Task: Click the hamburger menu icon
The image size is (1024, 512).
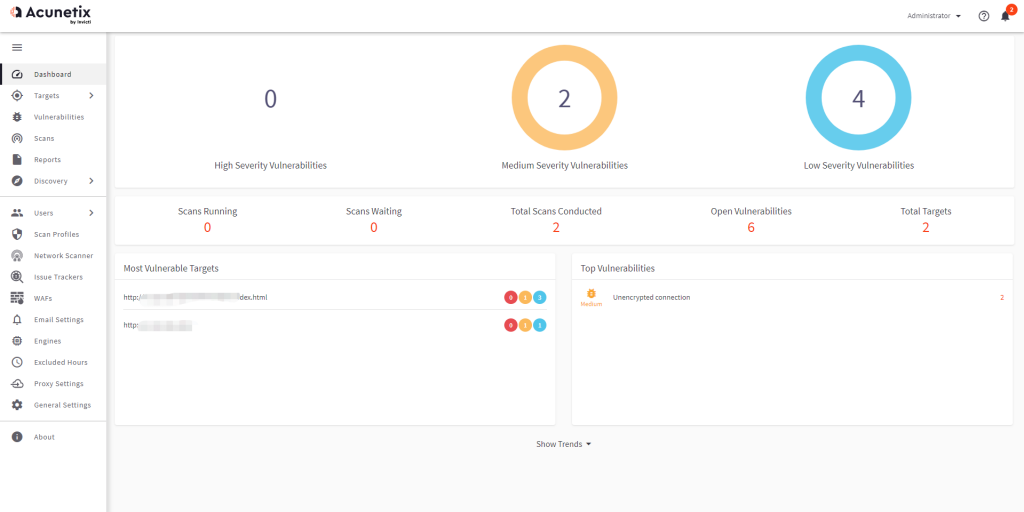Action: 18,48
